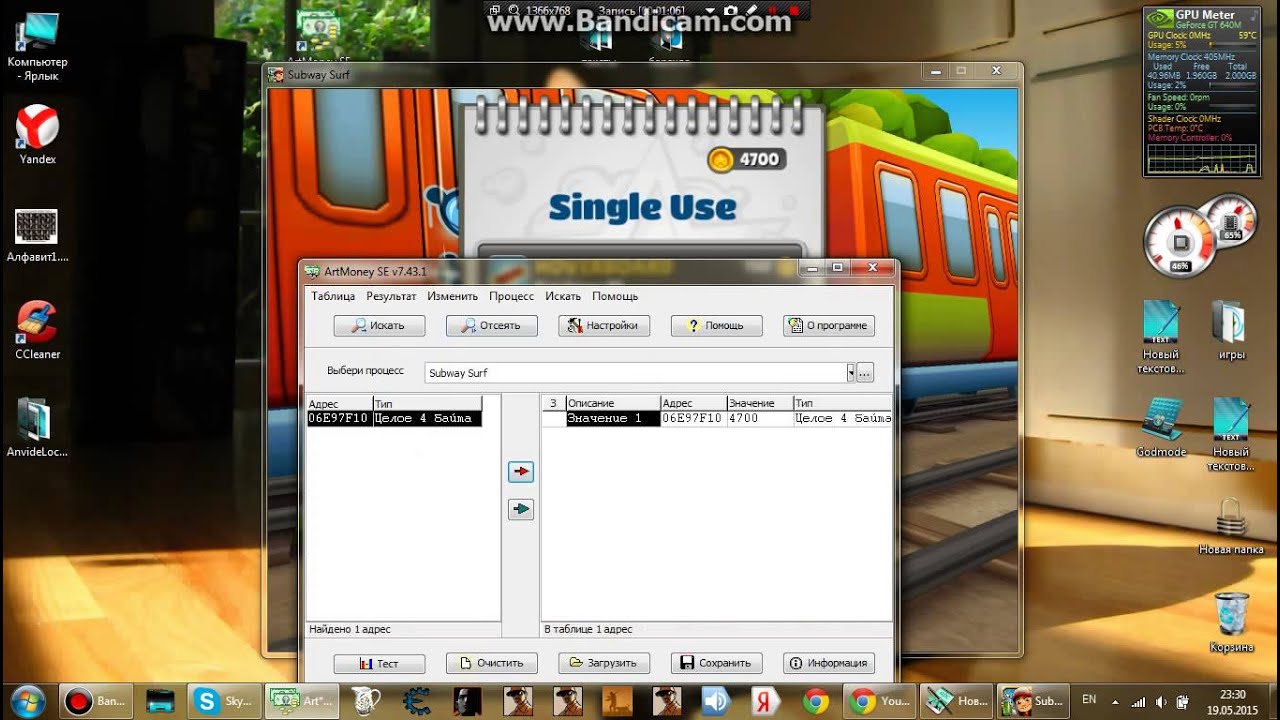Image resolution: width=1280 pixels, height=720 pixels.
Task: Open the Процесс menu
Action: (x=511, y=296)
